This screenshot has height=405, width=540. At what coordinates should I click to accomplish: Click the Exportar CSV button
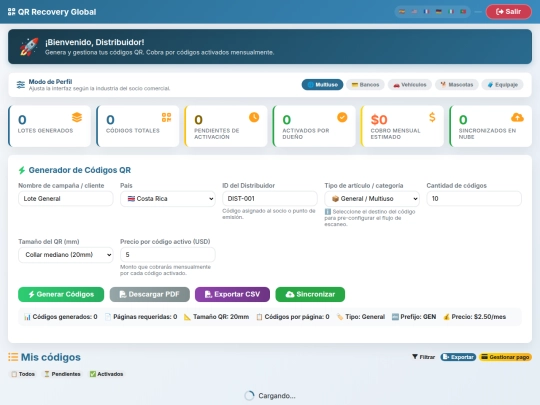click(x=232, y=294)
